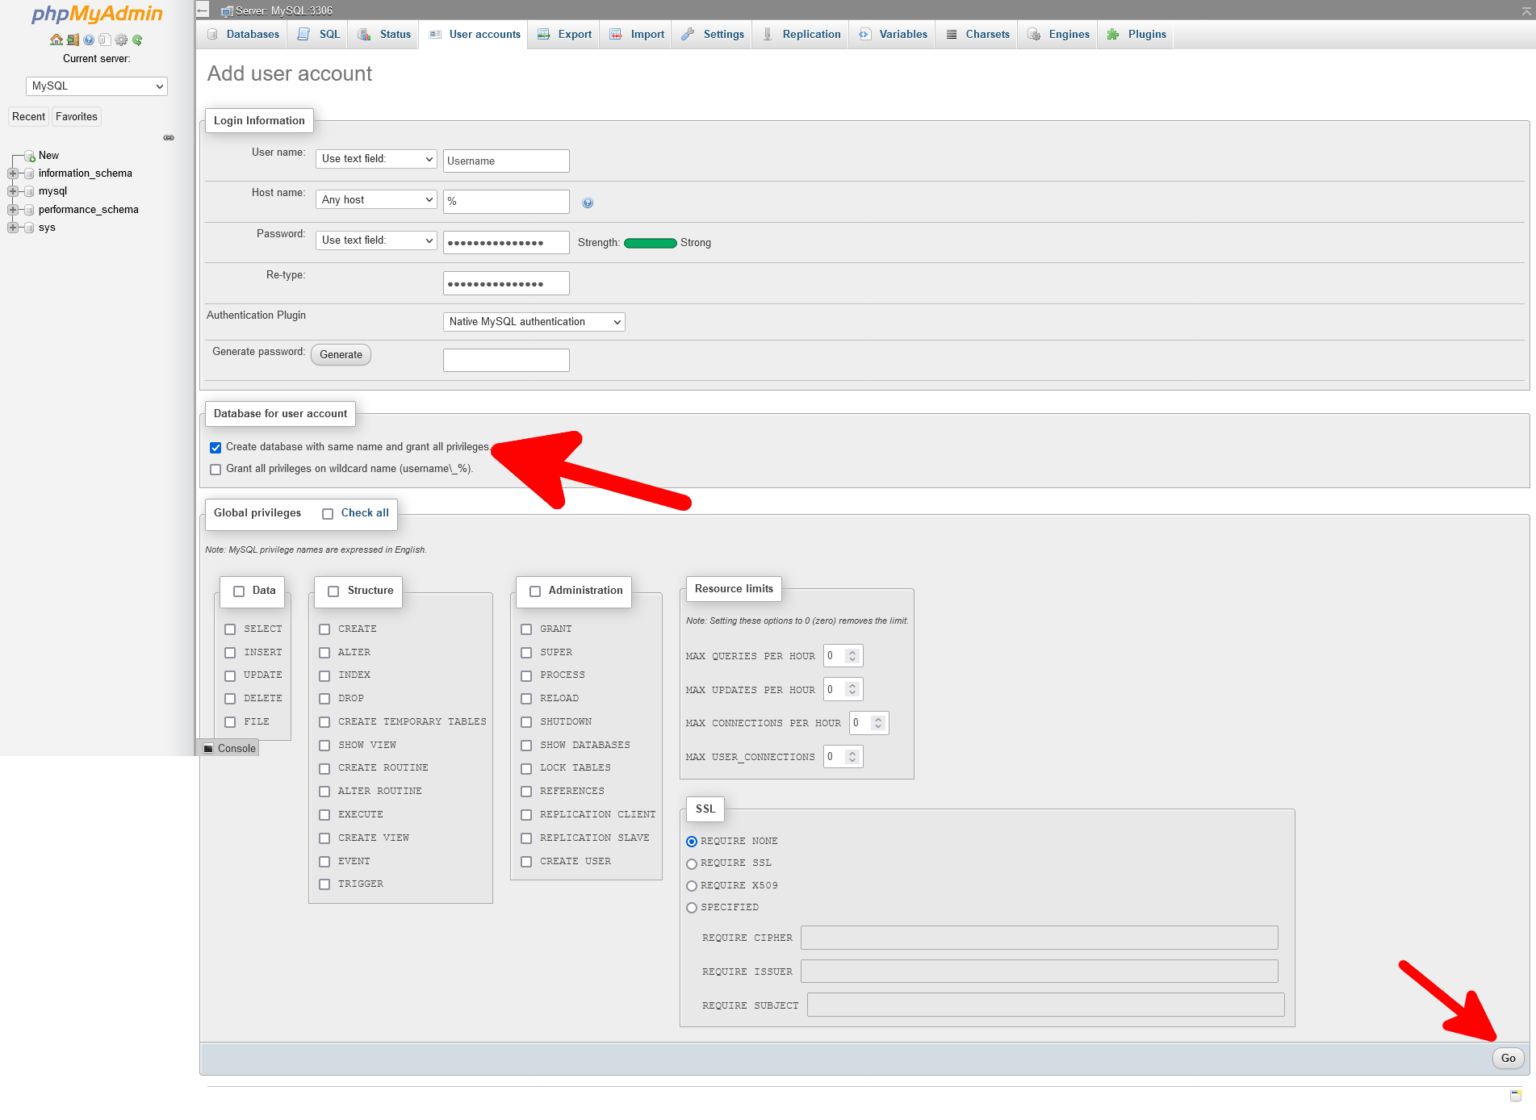Reload the navigation panel with the green refresh icon
This screenshot has height=1120, width=1536.
137,40
